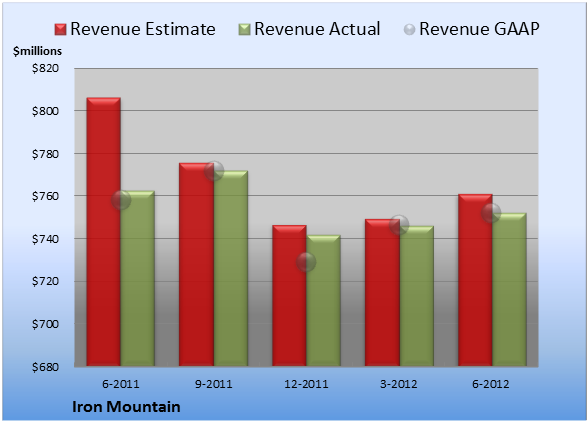Select the green actual bar for 9-2011
Screen dimensions: 588x422
coord(231,268)
